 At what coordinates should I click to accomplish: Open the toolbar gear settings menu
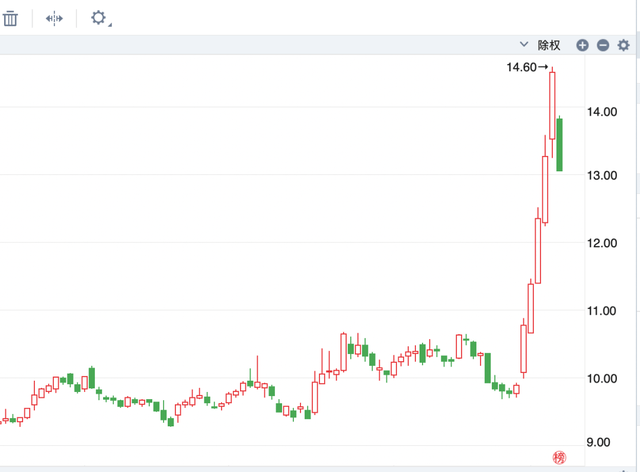pyautogui.click(x=99, y=18)
